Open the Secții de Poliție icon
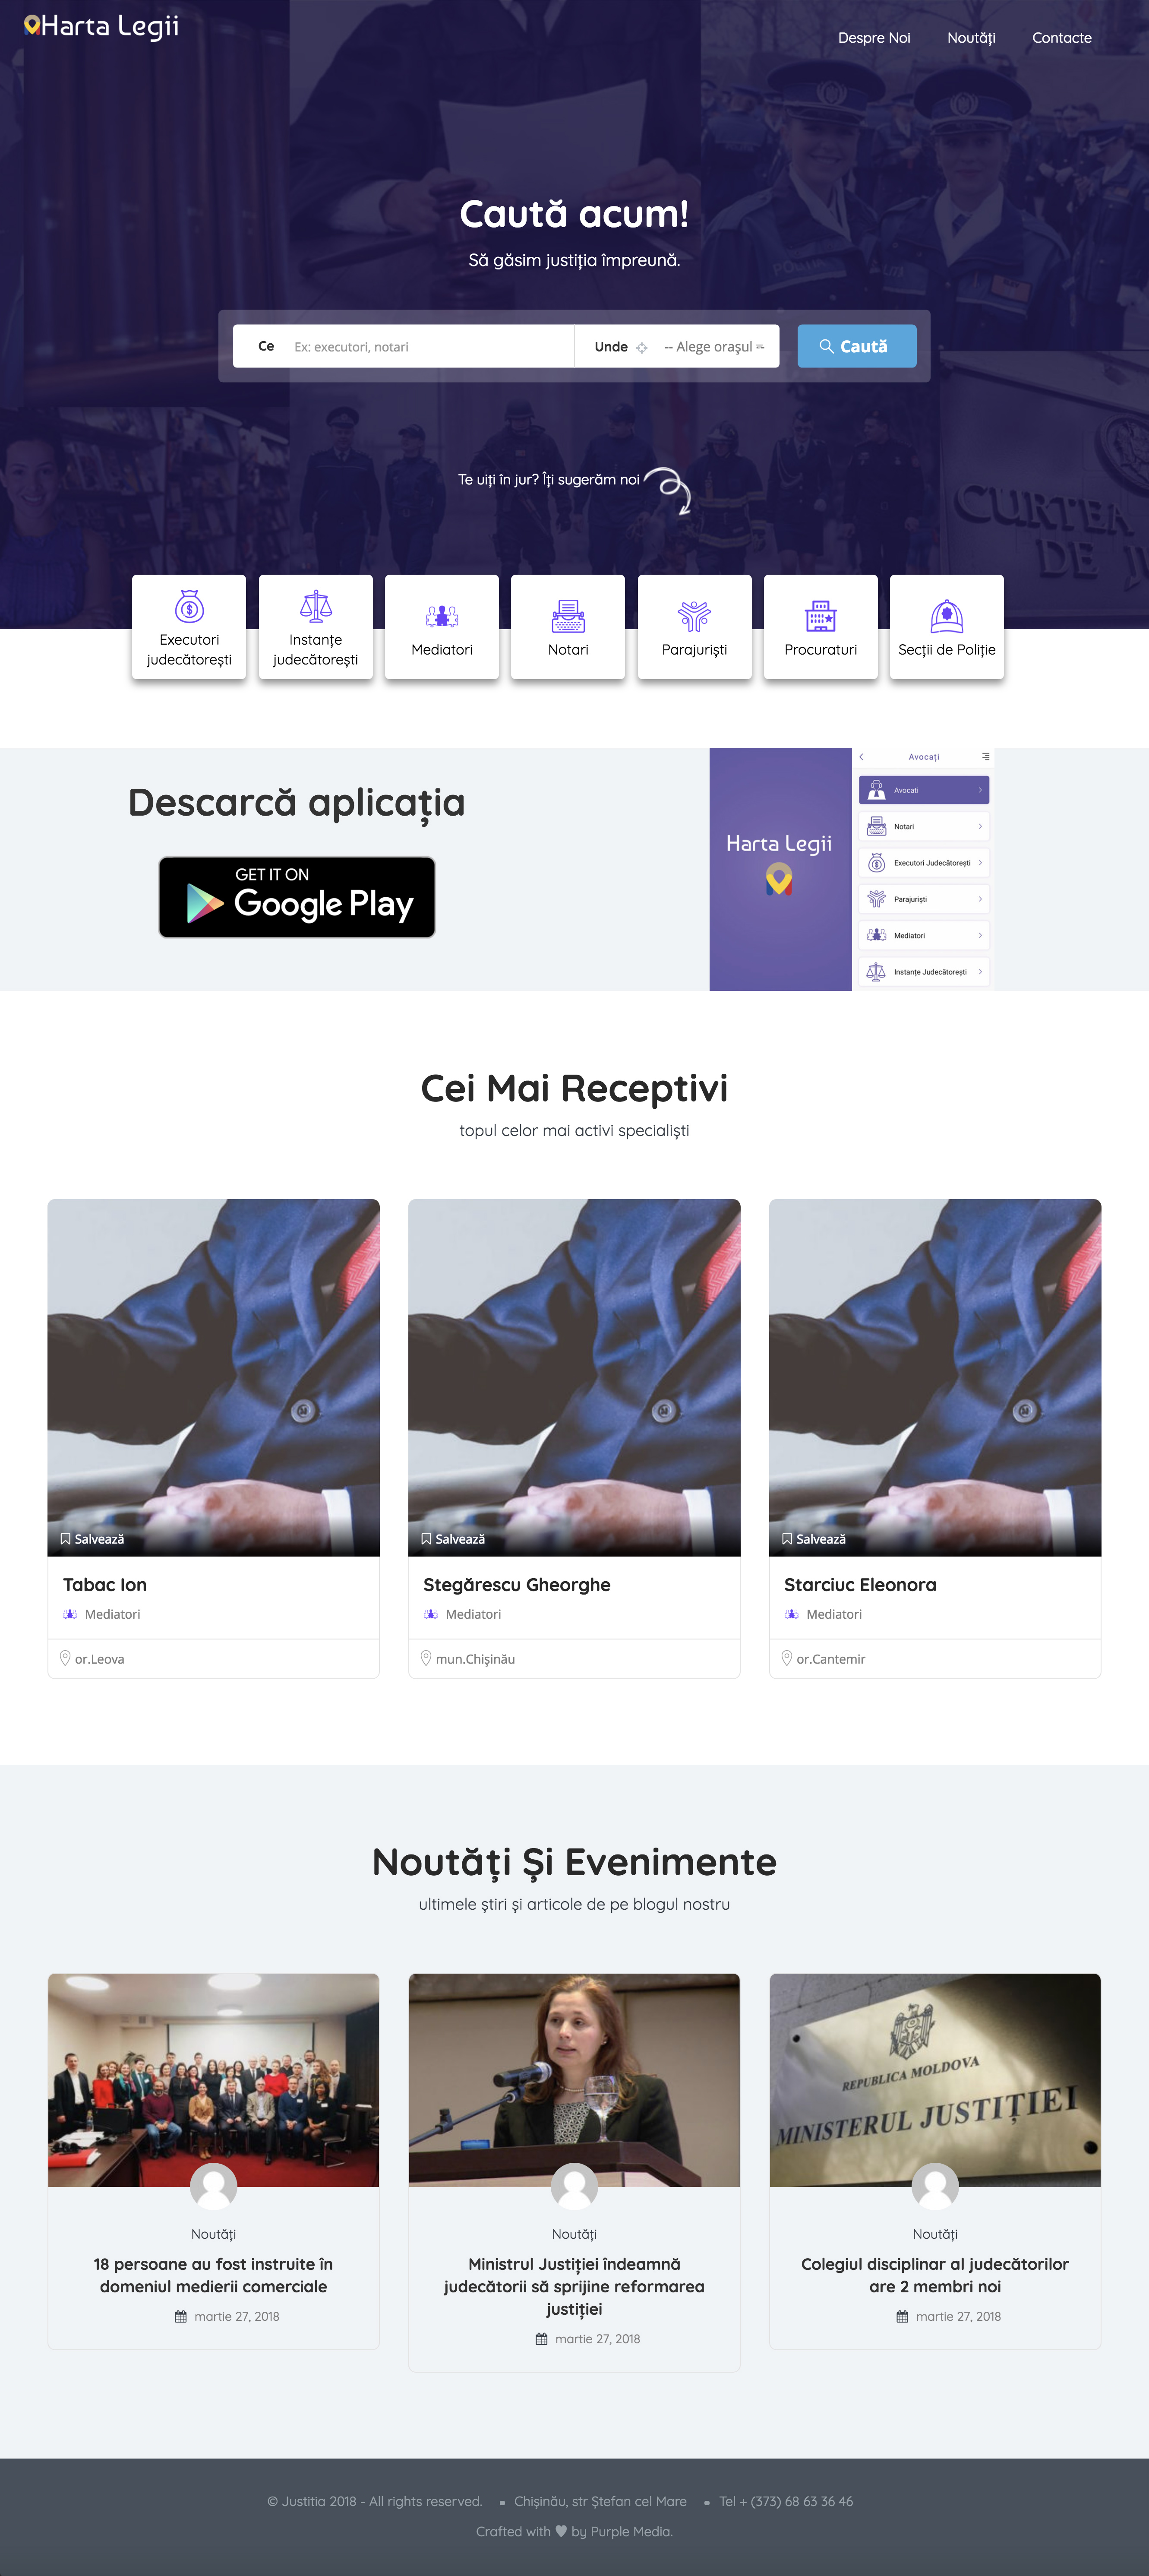This screenshot has height=2576, width=1149. pyautogui.click(x=947, y=616)
